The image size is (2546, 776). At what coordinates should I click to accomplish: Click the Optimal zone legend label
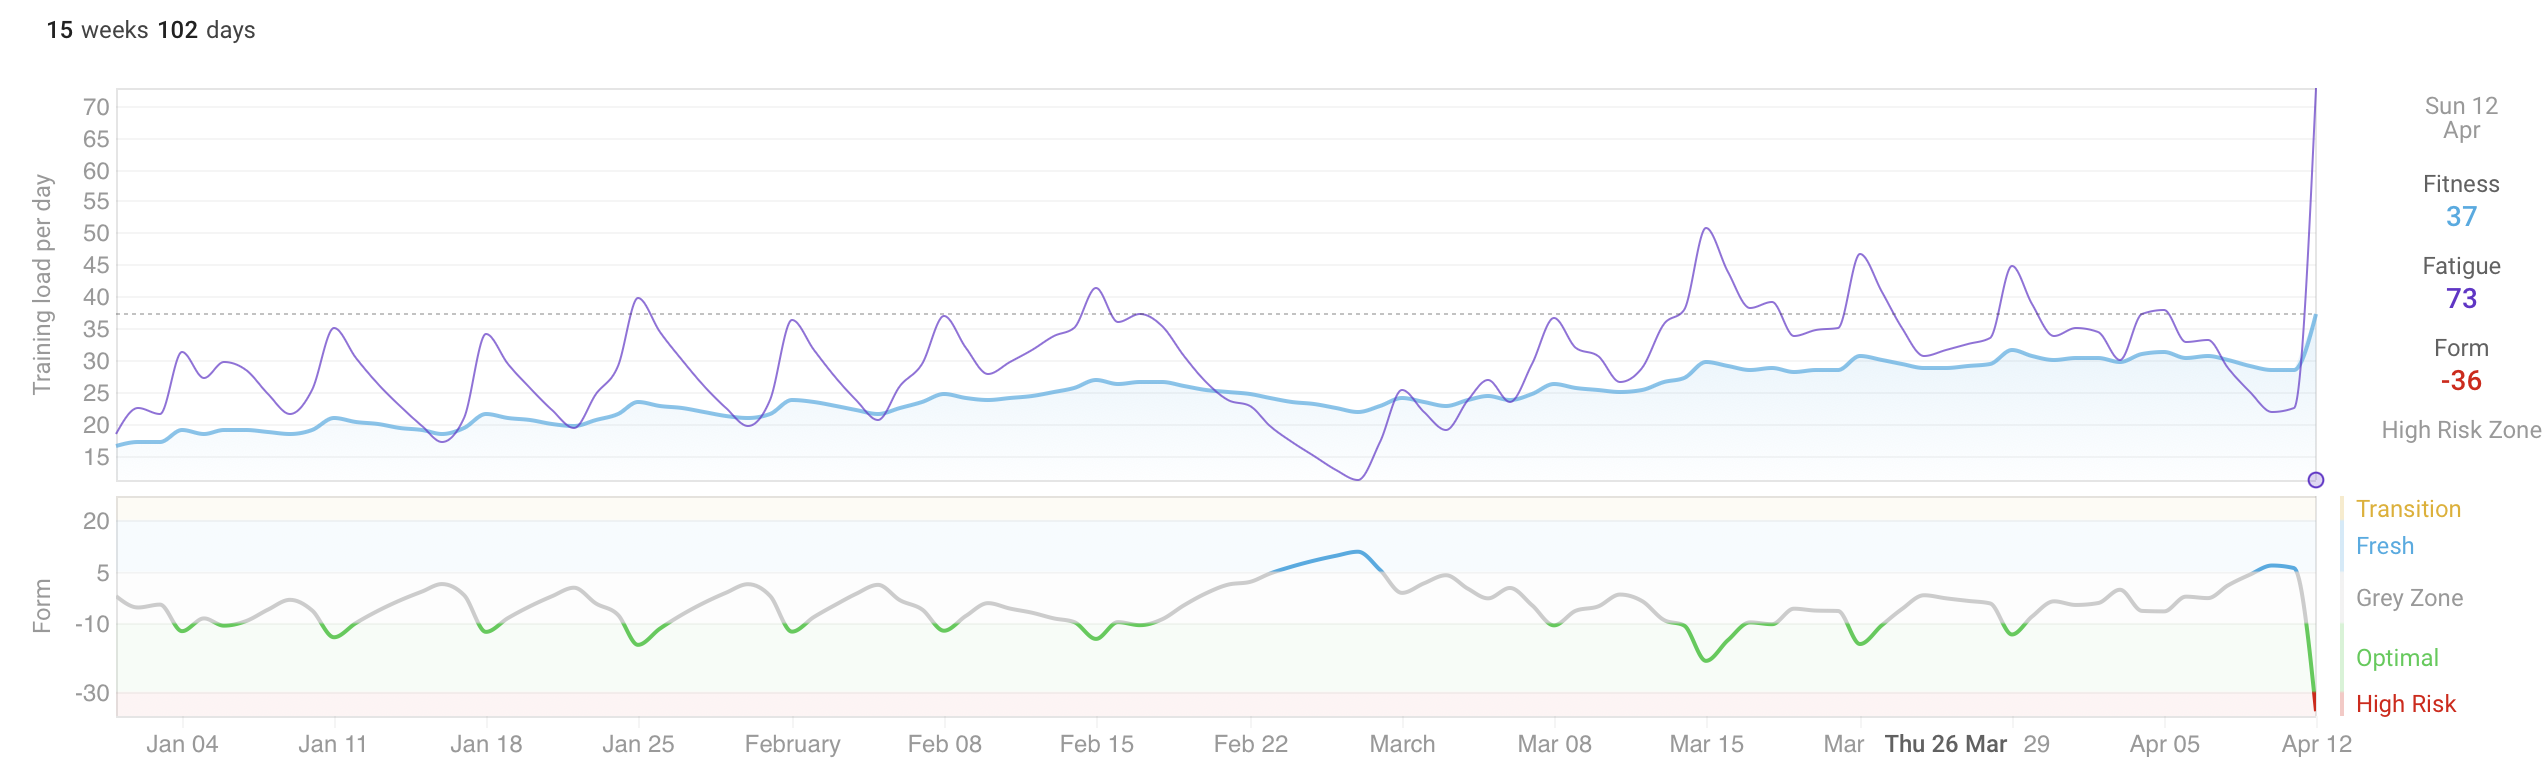tap(2396, 658)
